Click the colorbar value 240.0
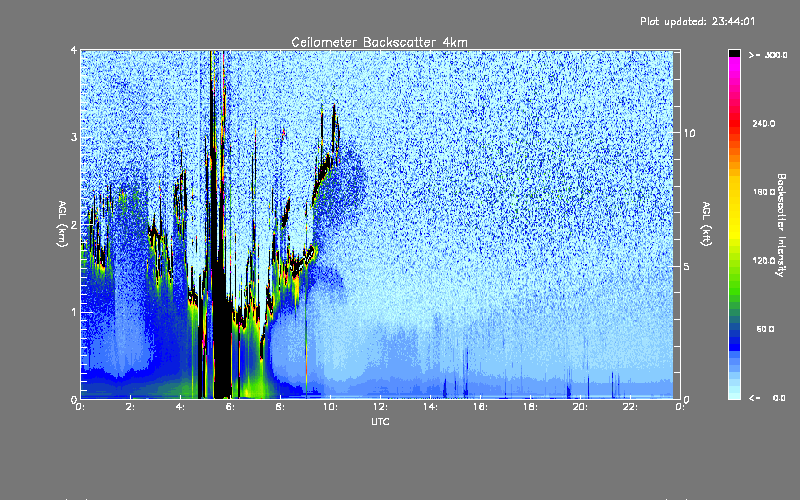Image resolution: width=800 pixels, height=500 pixels. click(x=764, y=124)
